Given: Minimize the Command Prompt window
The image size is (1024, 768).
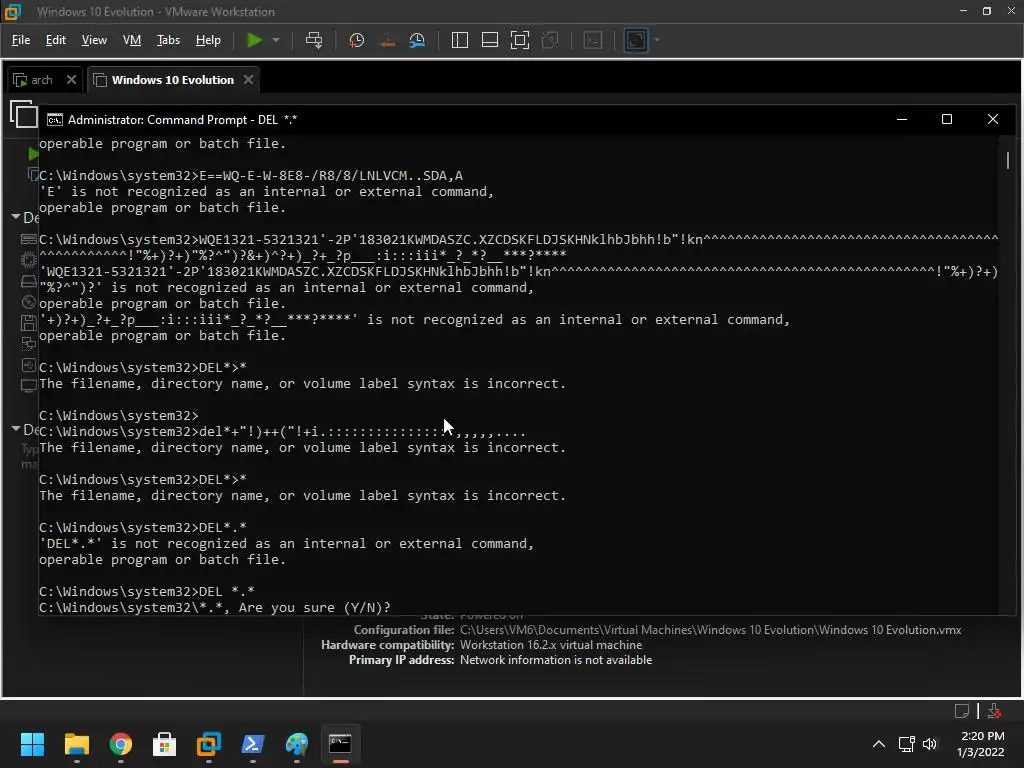Looking at the screenshot, I should click(902, 119).
